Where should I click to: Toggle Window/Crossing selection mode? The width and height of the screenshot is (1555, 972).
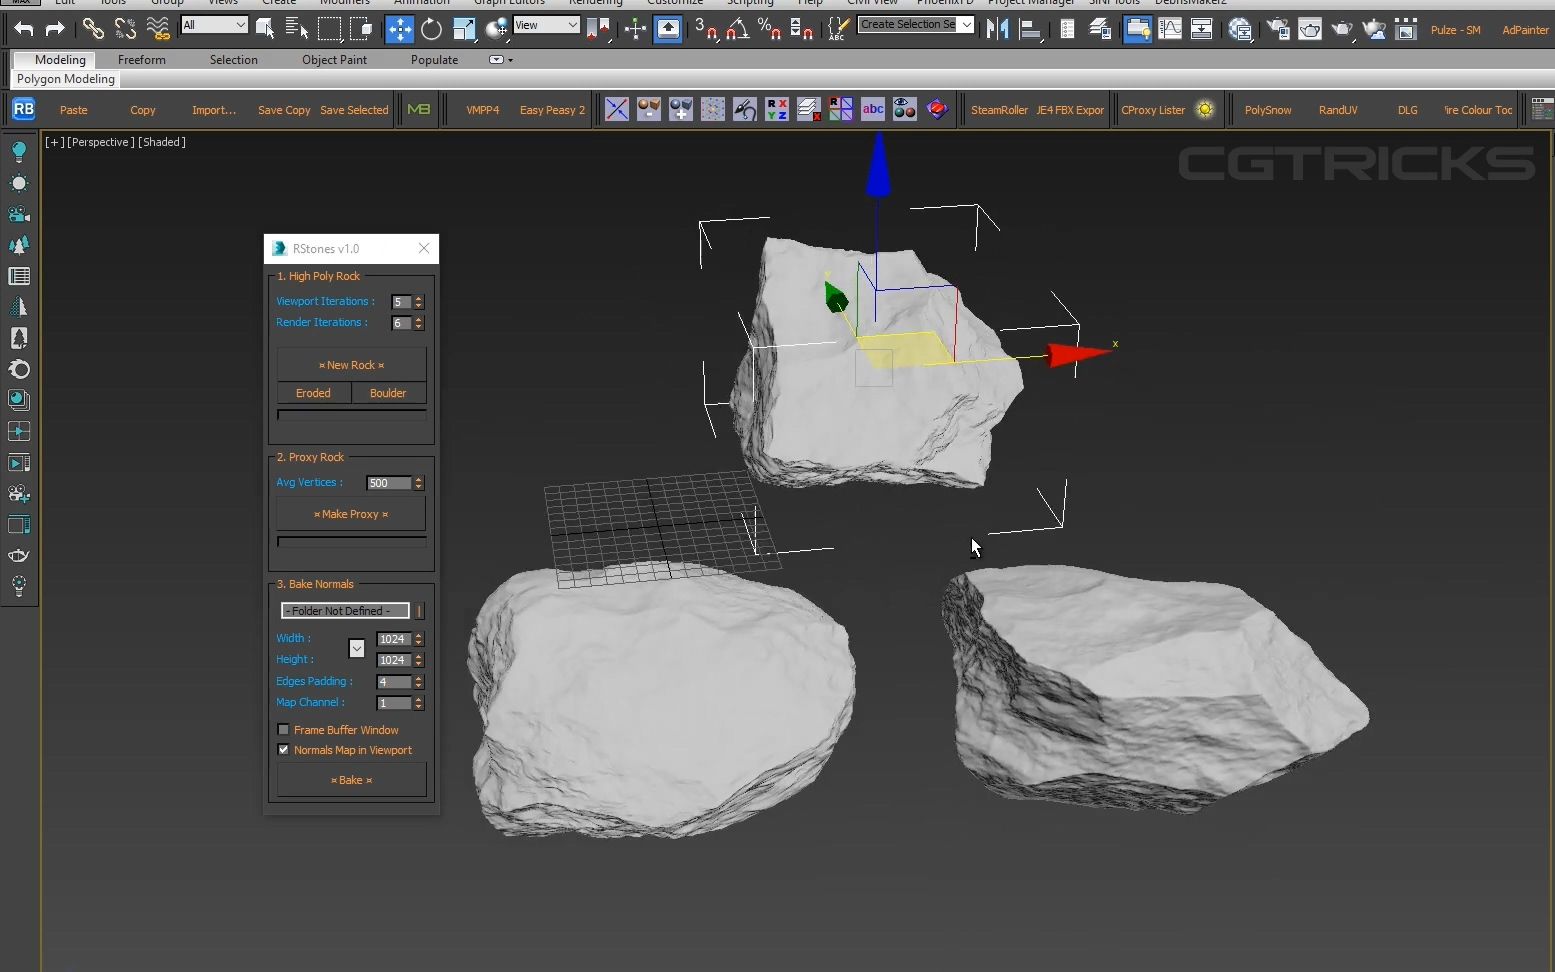361,29
